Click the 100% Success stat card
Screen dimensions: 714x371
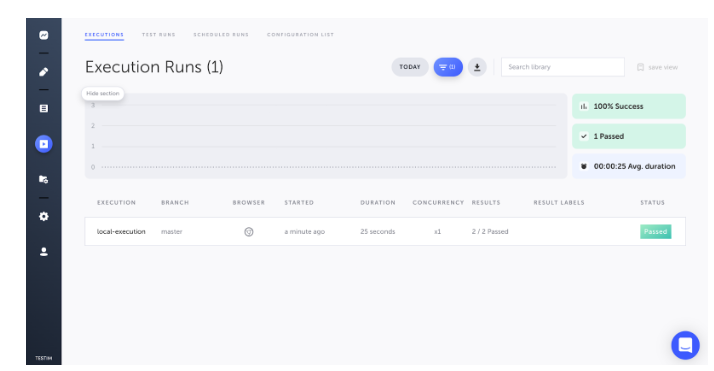click(x=629, y=107)
